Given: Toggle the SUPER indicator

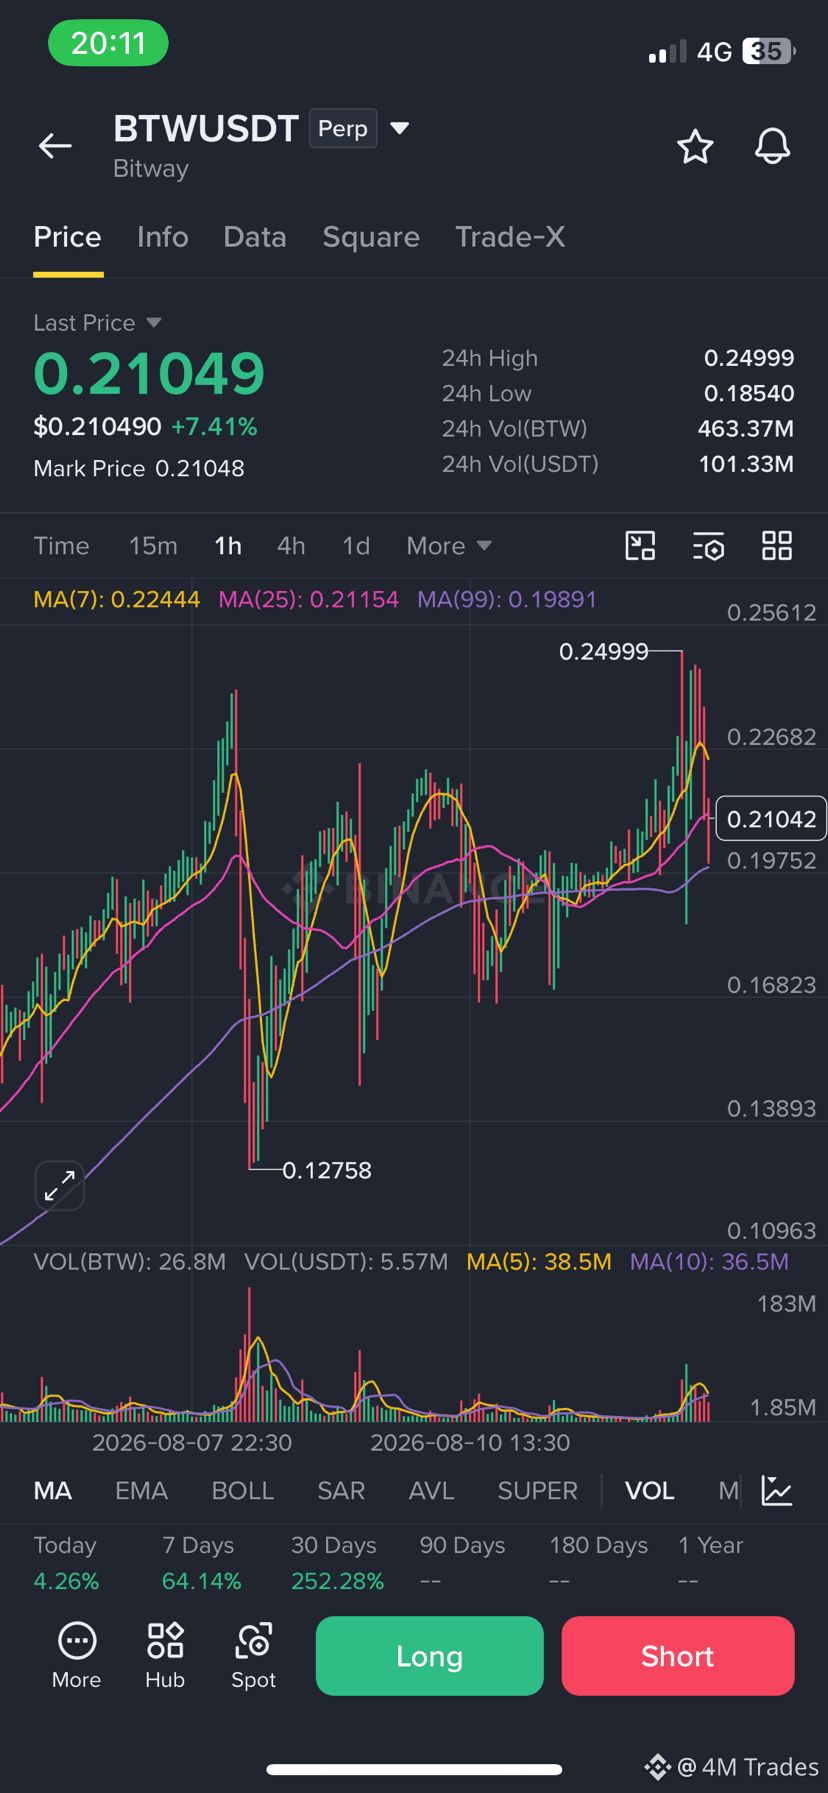Looking at the screenshot, I should click(538, 1491).
